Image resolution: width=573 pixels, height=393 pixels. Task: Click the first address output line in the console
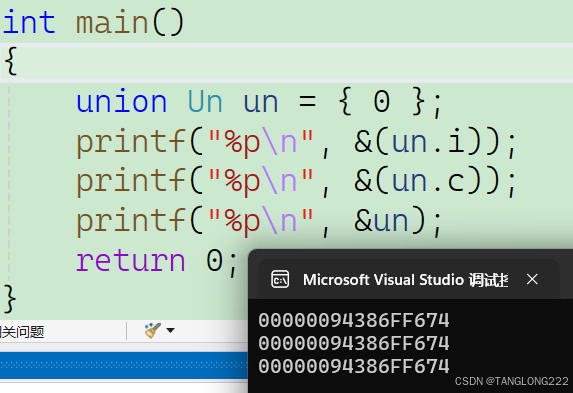click(x=354, y=320)
